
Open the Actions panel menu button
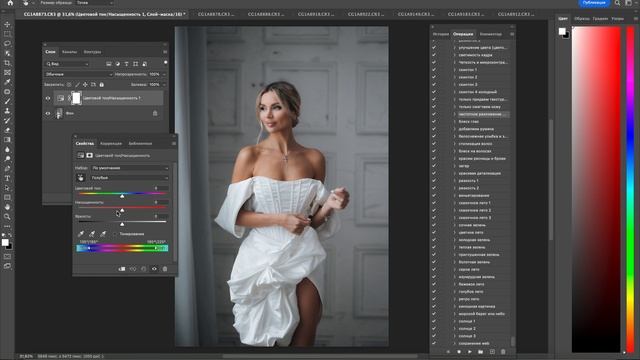coord(512,34)
